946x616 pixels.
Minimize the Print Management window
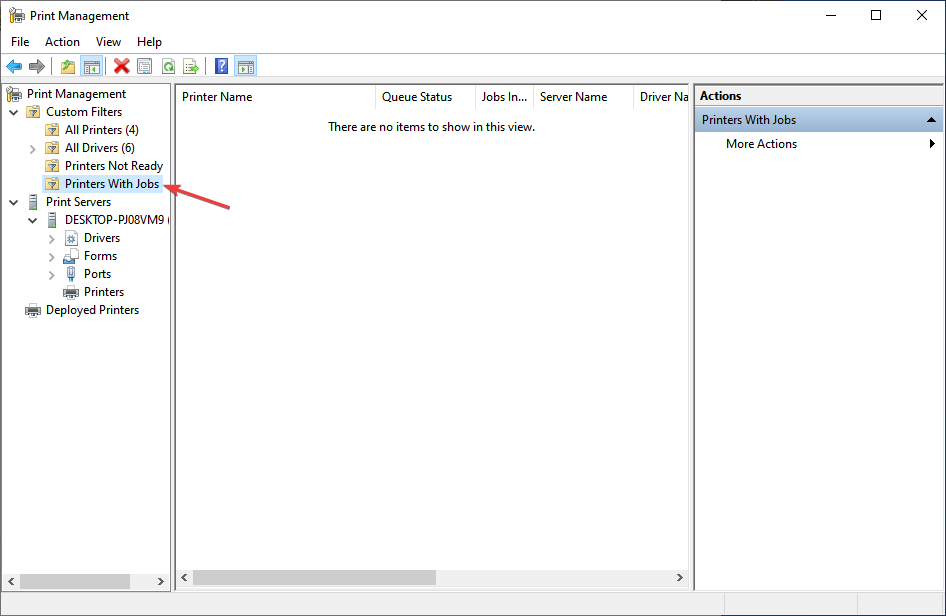click(831, 16)
